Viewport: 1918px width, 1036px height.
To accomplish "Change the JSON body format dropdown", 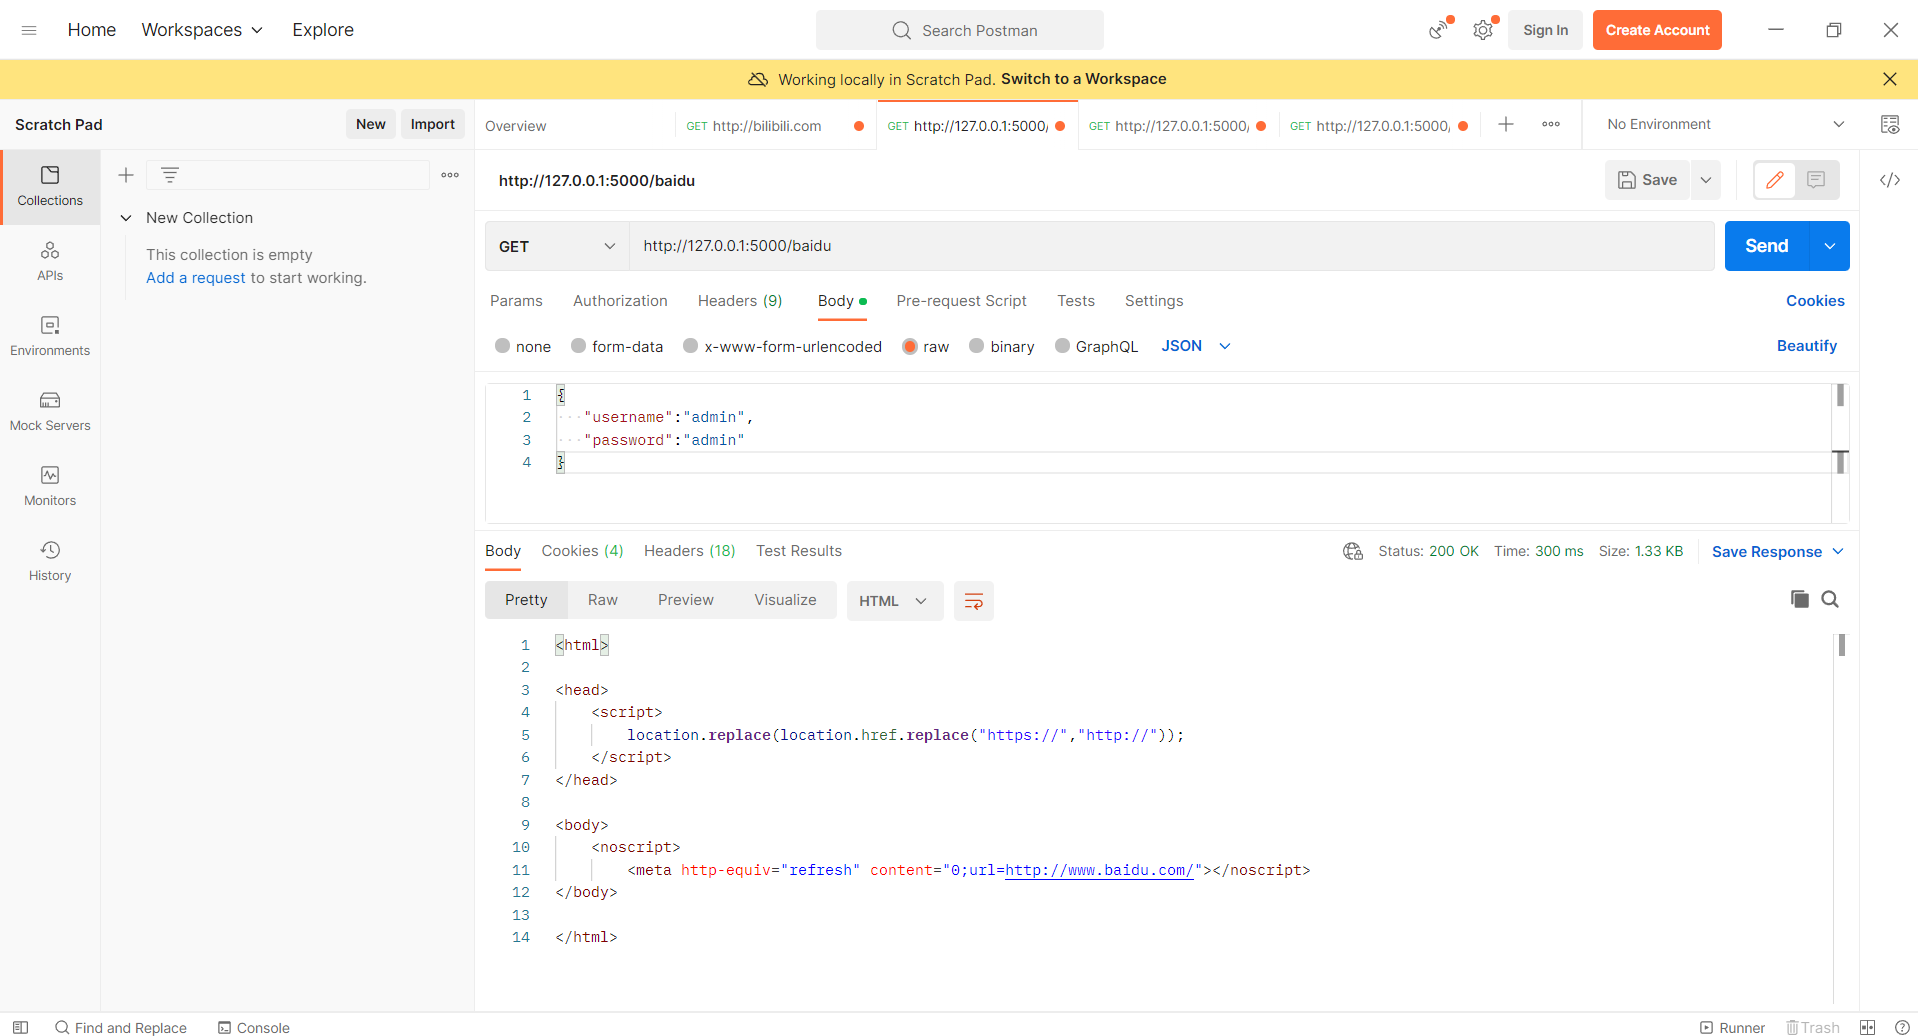I will coord(1196,346).
